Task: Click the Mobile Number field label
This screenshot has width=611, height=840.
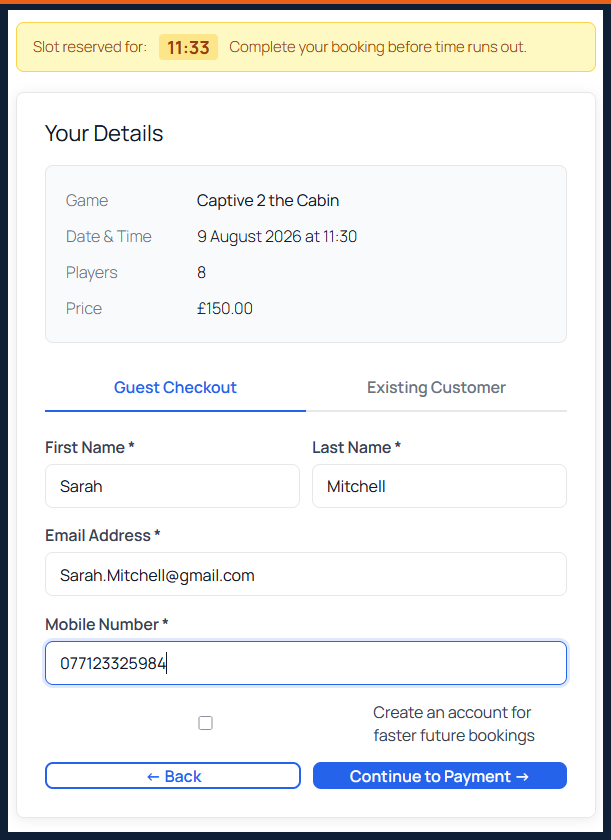Action: tap(107, 624)
